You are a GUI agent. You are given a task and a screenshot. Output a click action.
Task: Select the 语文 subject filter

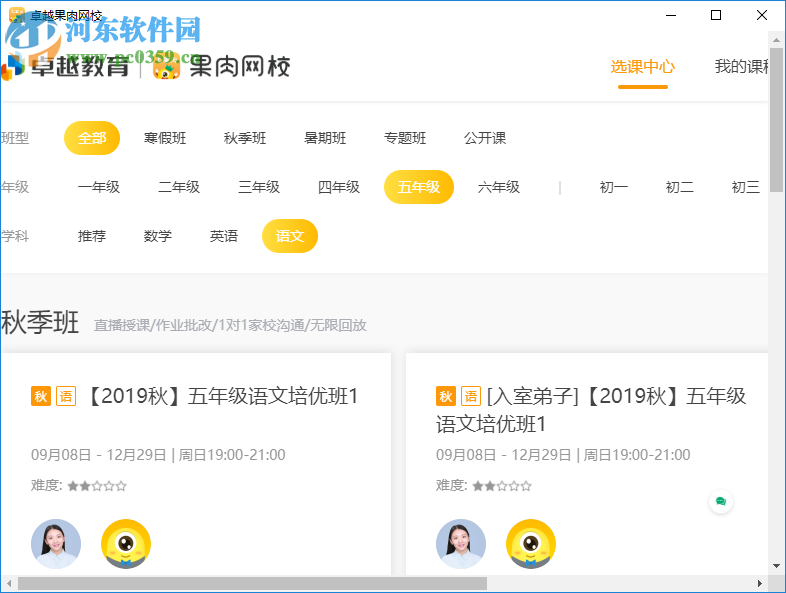click(290, 236)
